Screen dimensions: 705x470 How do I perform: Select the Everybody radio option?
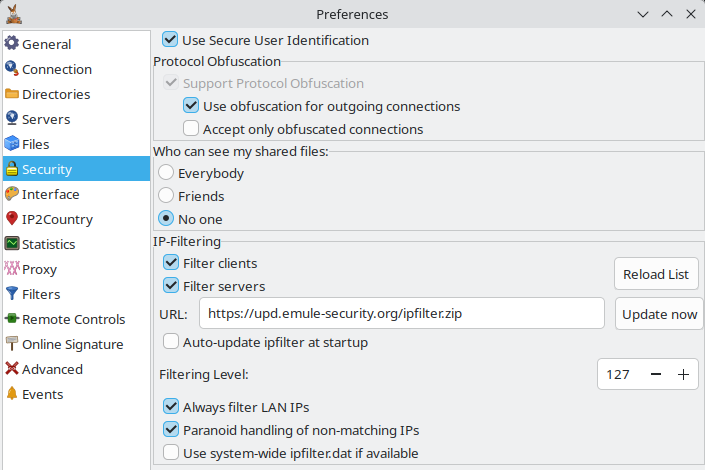pos(166,173)
